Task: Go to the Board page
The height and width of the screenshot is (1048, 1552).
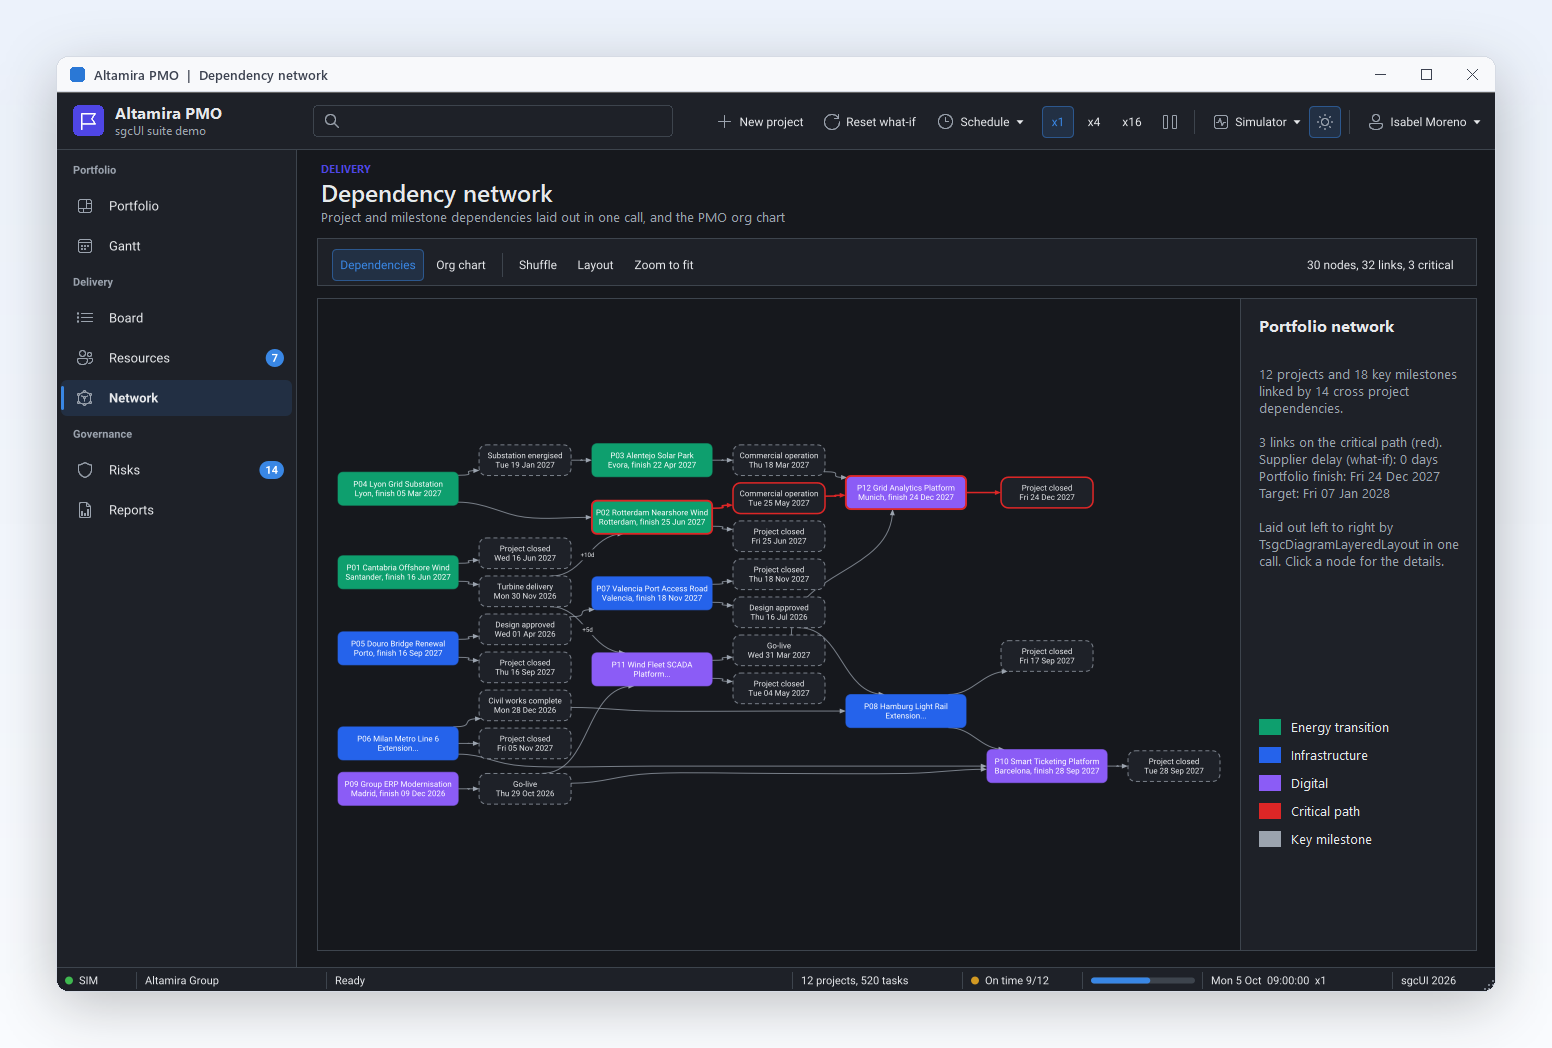Action: (x=177, y=318)
